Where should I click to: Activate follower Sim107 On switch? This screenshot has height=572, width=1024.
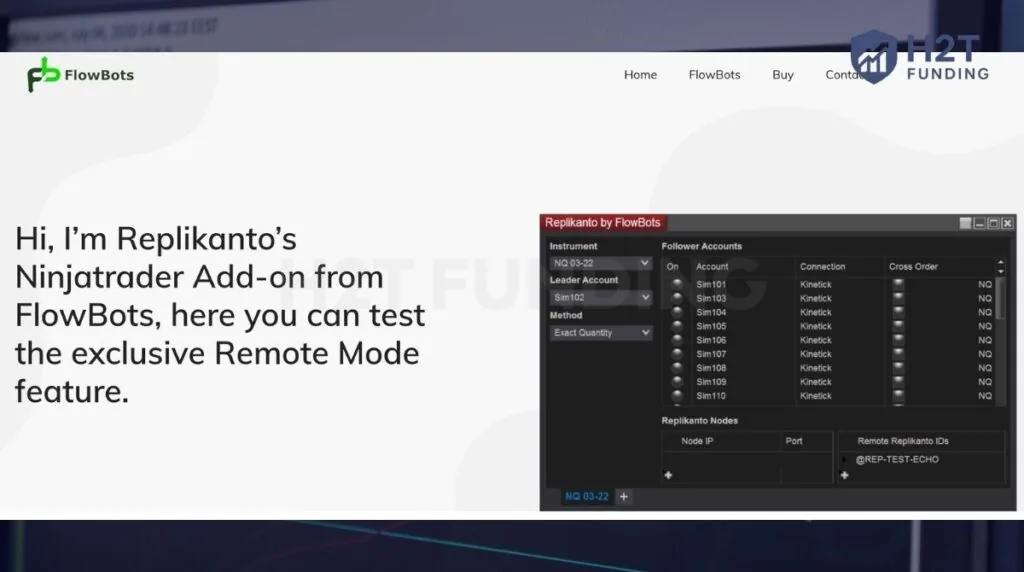click(x=677, y=354)
